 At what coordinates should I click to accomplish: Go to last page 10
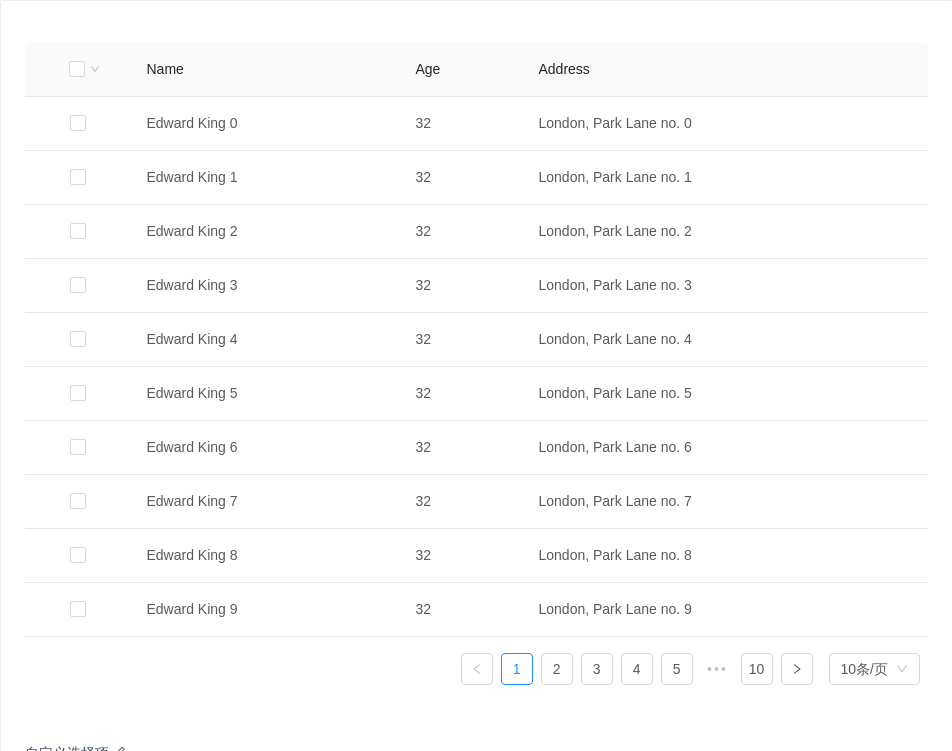757,669
